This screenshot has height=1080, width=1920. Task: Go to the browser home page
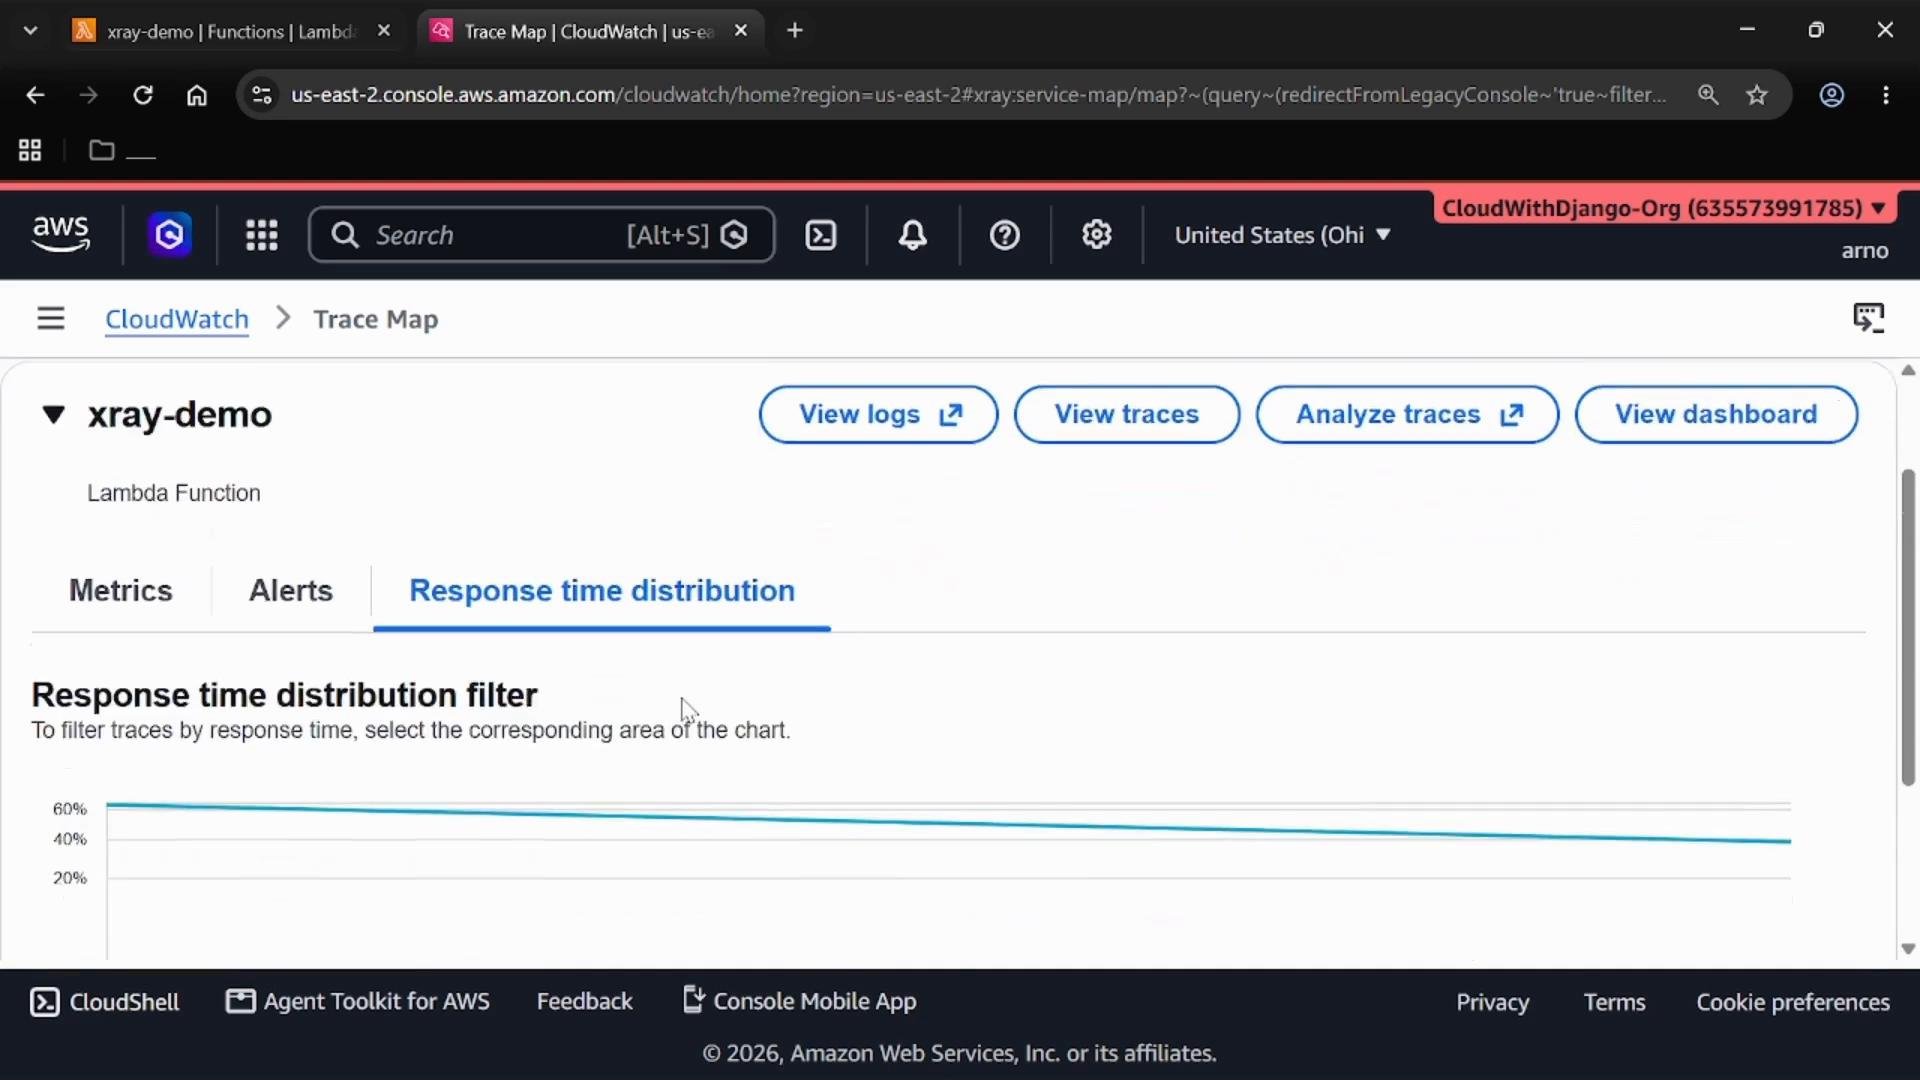coord(197,95)
